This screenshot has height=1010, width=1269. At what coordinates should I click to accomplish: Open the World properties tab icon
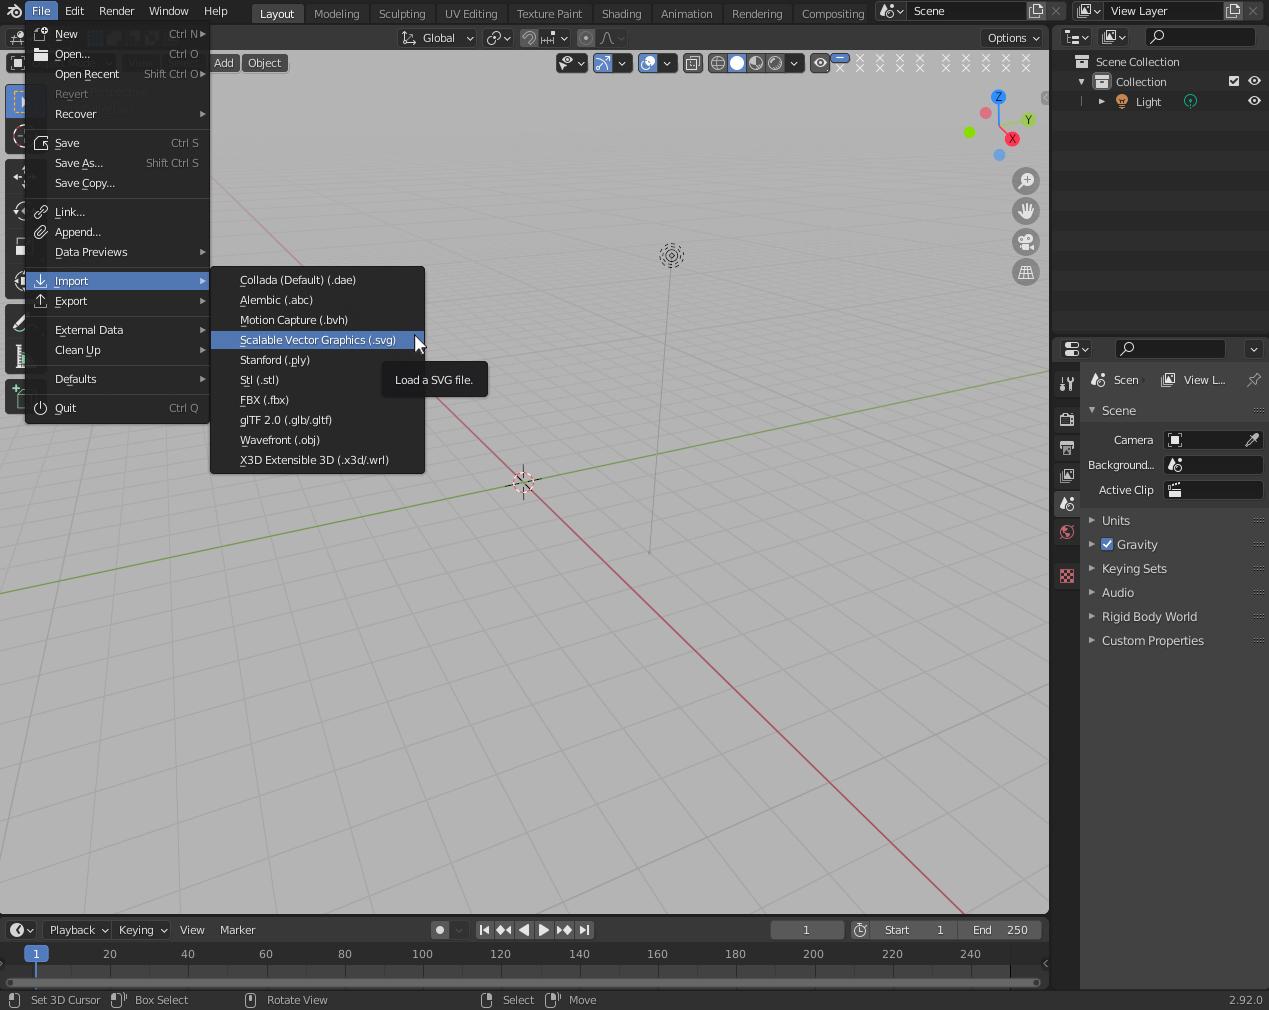tap(1067, 532)
